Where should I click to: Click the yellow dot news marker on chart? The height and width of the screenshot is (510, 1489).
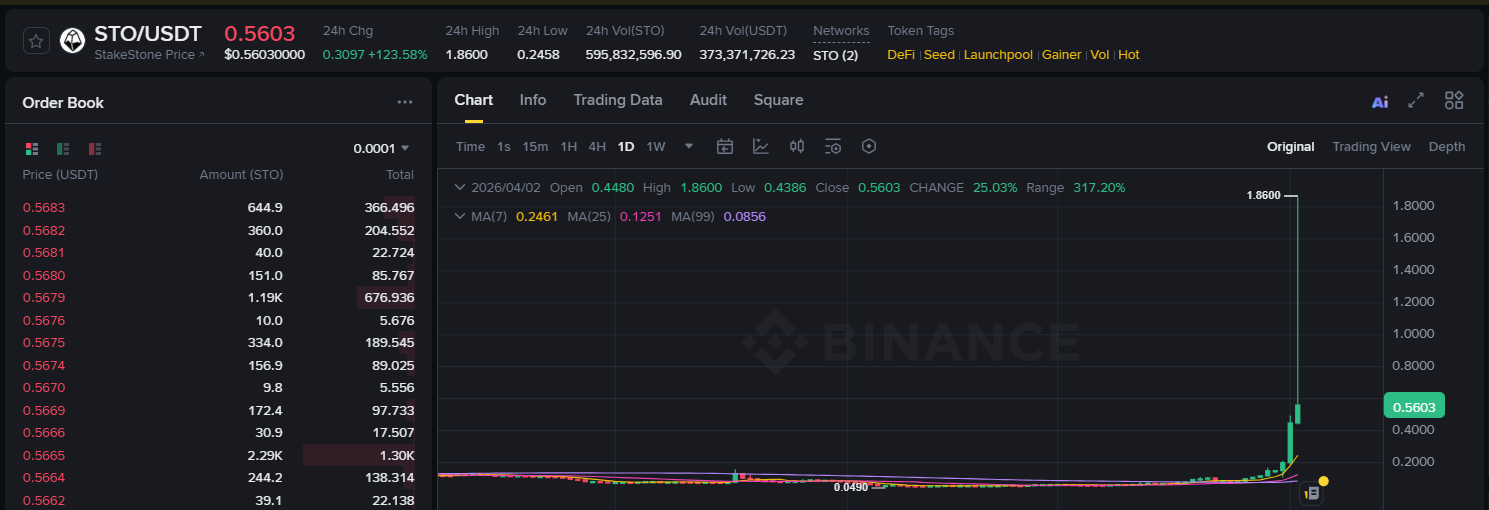1323,481
